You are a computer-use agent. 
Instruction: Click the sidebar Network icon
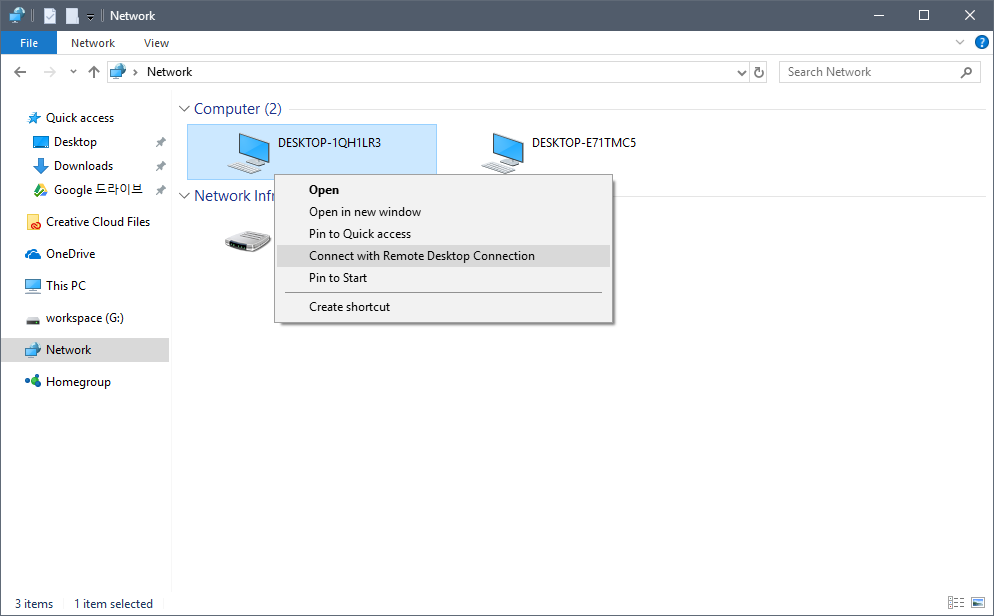point(33,350)
